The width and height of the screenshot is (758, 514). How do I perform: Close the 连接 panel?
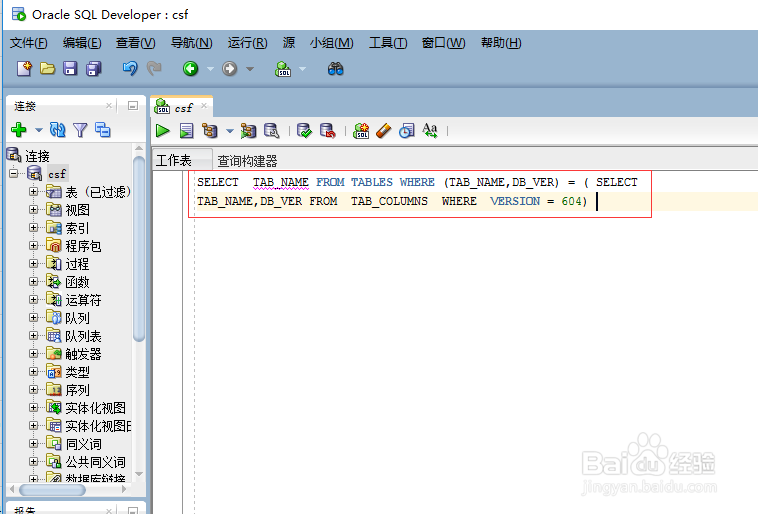coord(109,105)
